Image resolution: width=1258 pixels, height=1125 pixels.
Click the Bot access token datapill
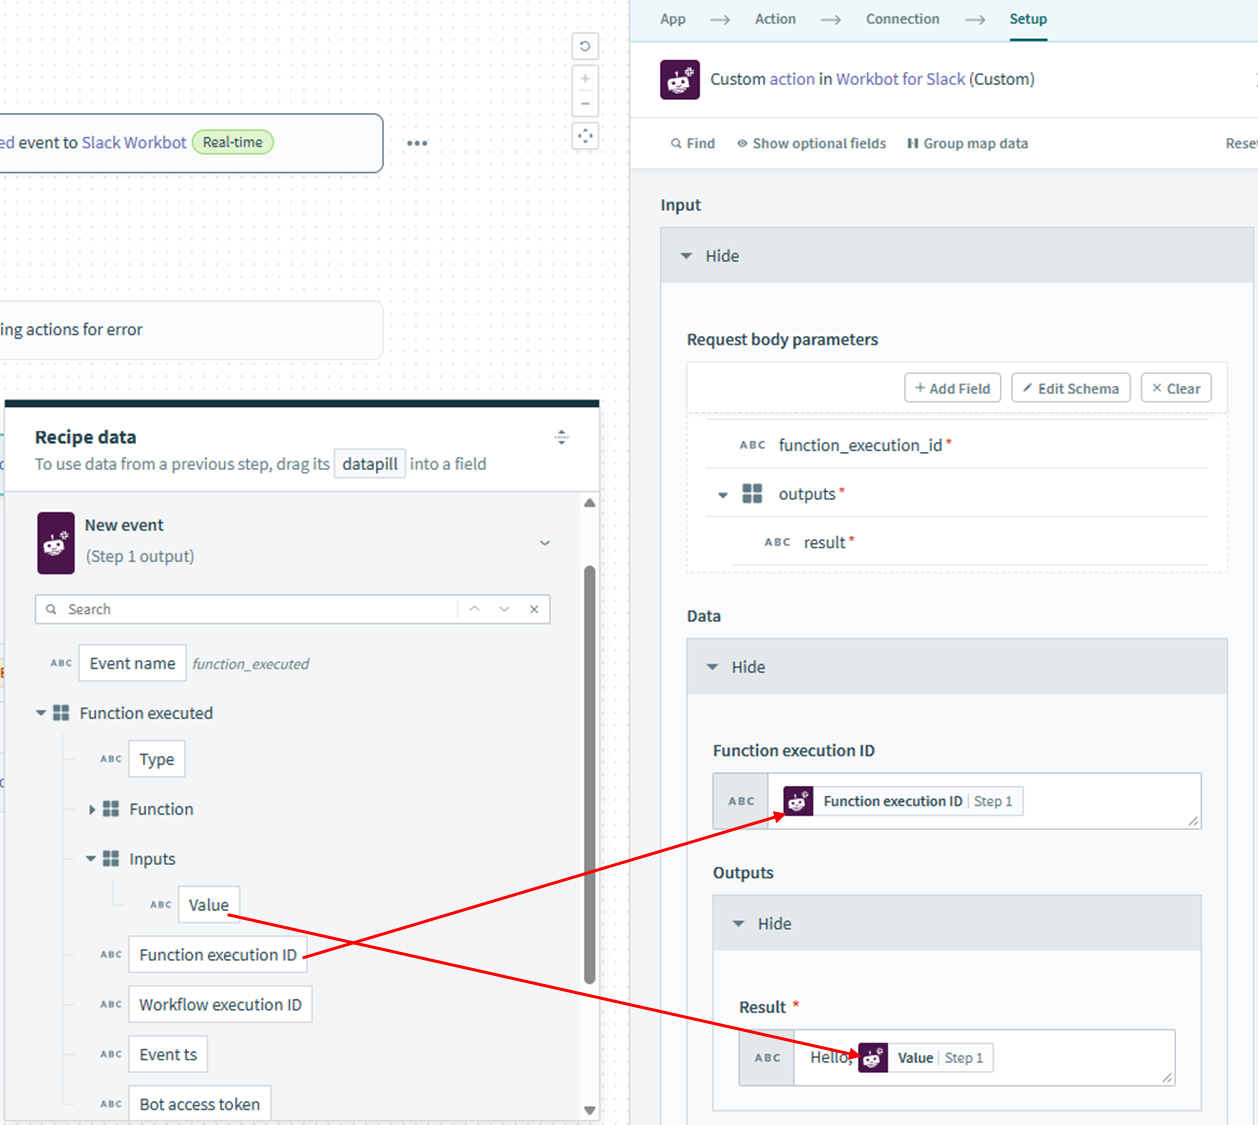200,1104
